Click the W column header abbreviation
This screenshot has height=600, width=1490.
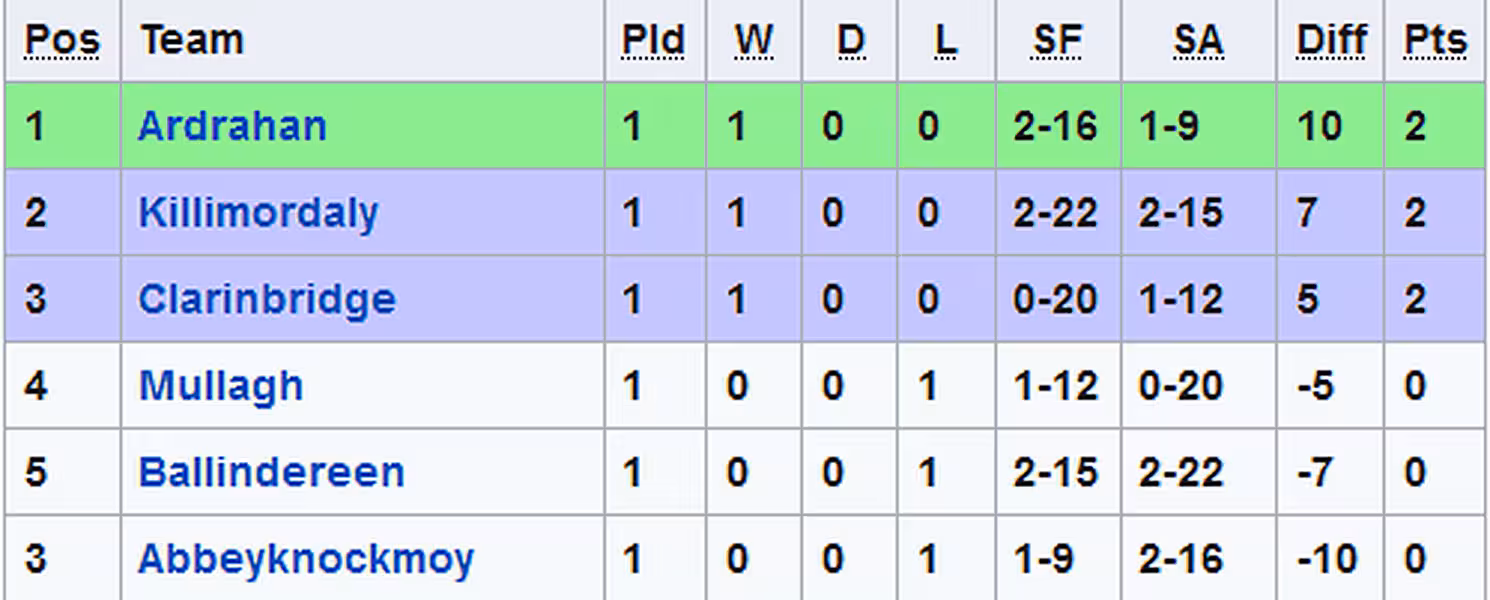(x=754, y=40)
